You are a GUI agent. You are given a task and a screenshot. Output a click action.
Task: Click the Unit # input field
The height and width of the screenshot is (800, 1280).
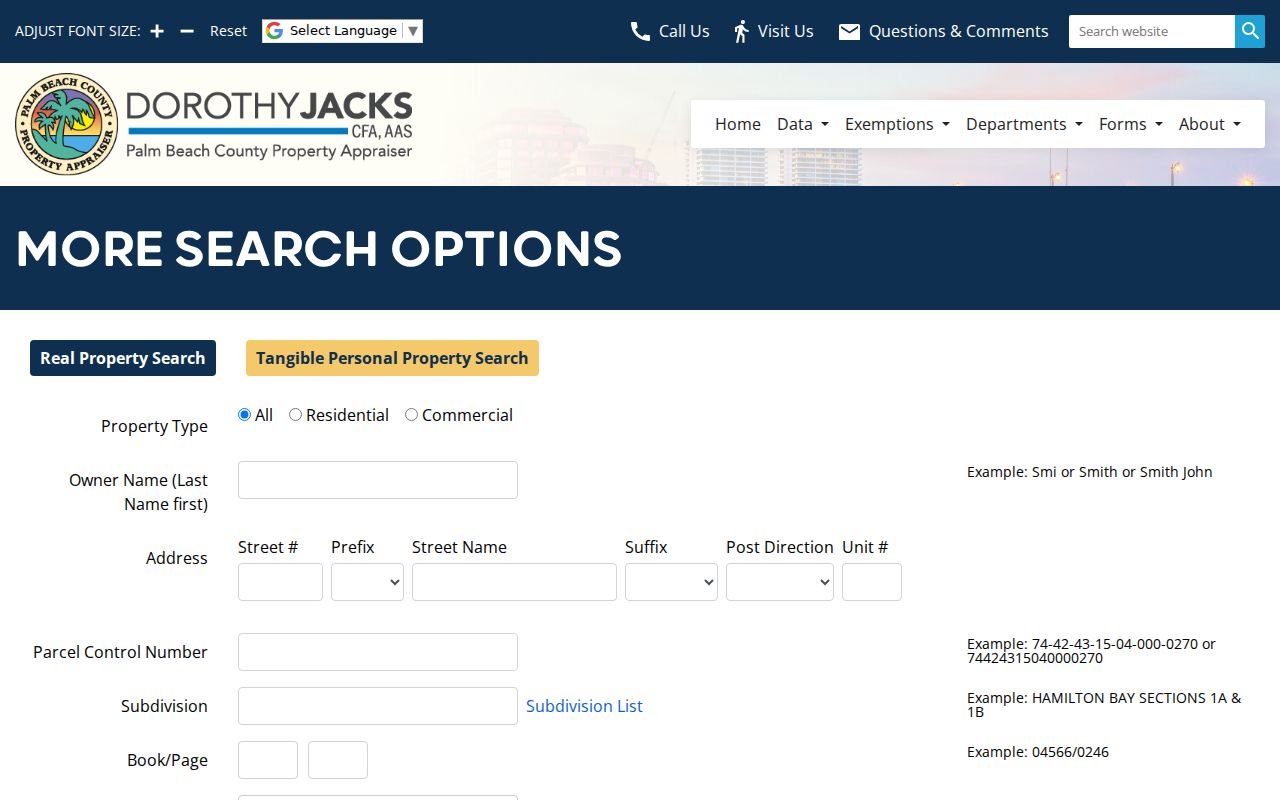[x=872, y=582]
